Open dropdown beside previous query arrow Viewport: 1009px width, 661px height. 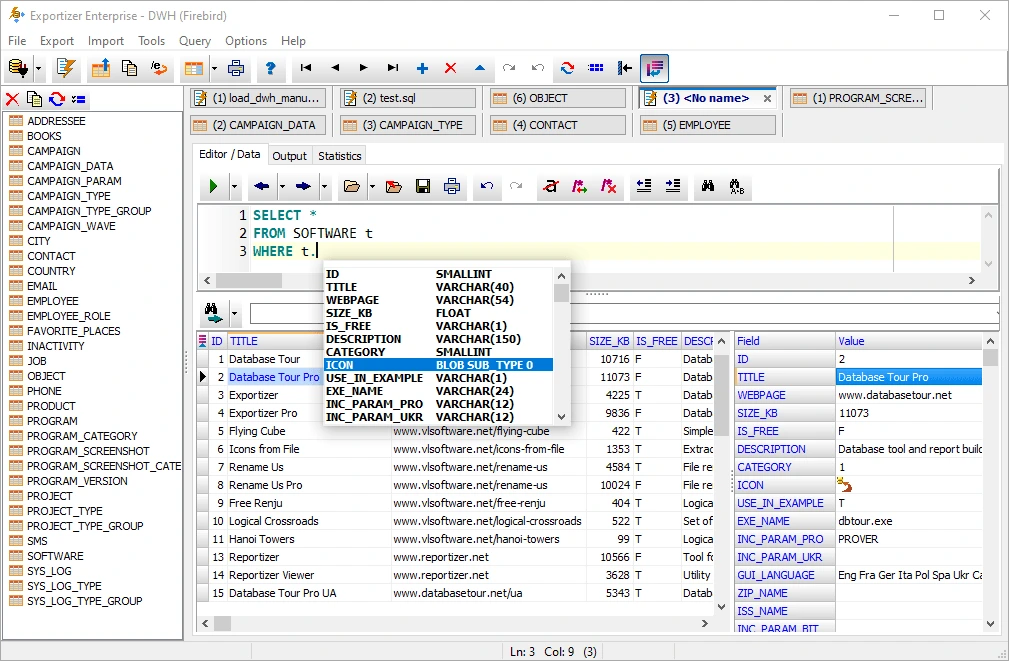tap(282, 187)
